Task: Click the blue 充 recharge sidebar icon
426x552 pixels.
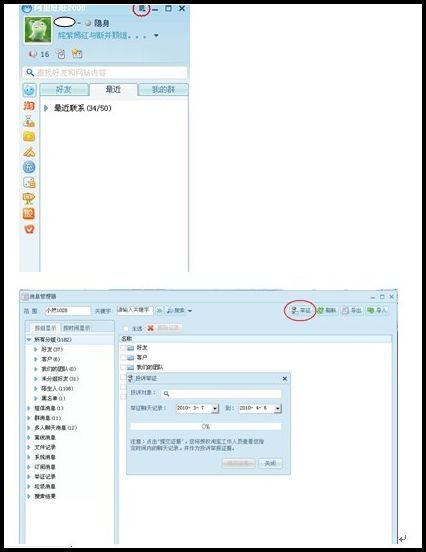Action: tap(29, 167)
